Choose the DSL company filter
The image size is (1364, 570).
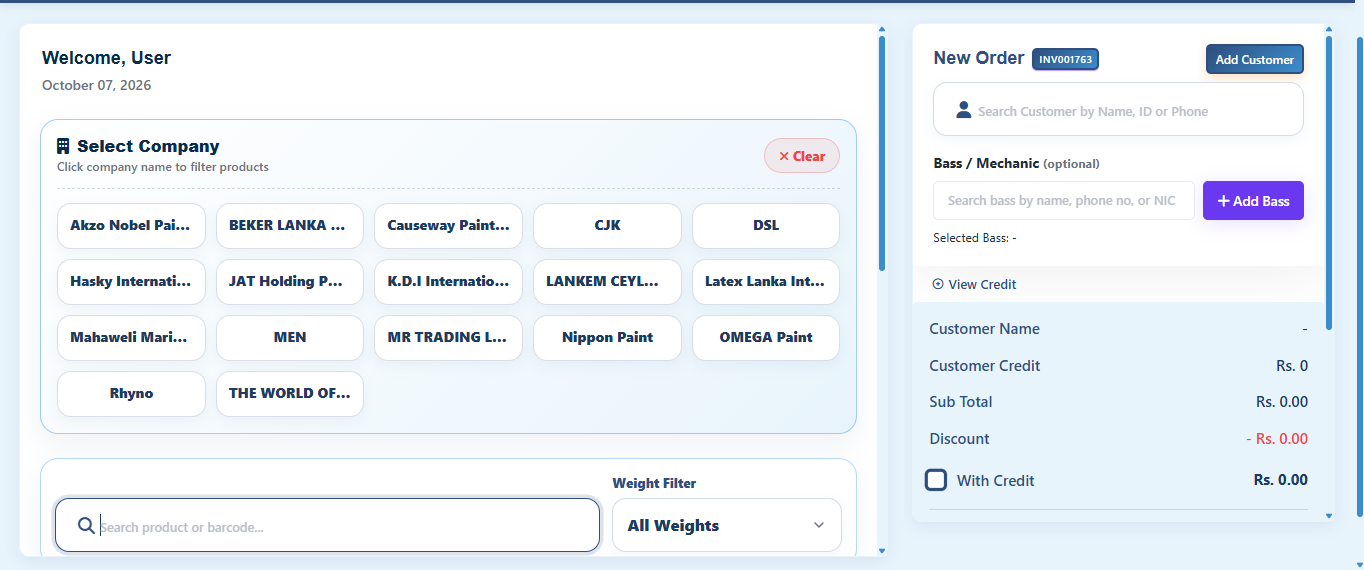766,226
